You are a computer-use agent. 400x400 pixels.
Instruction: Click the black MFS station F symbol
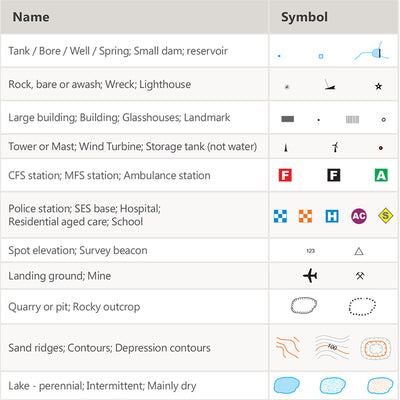[333, 175]
